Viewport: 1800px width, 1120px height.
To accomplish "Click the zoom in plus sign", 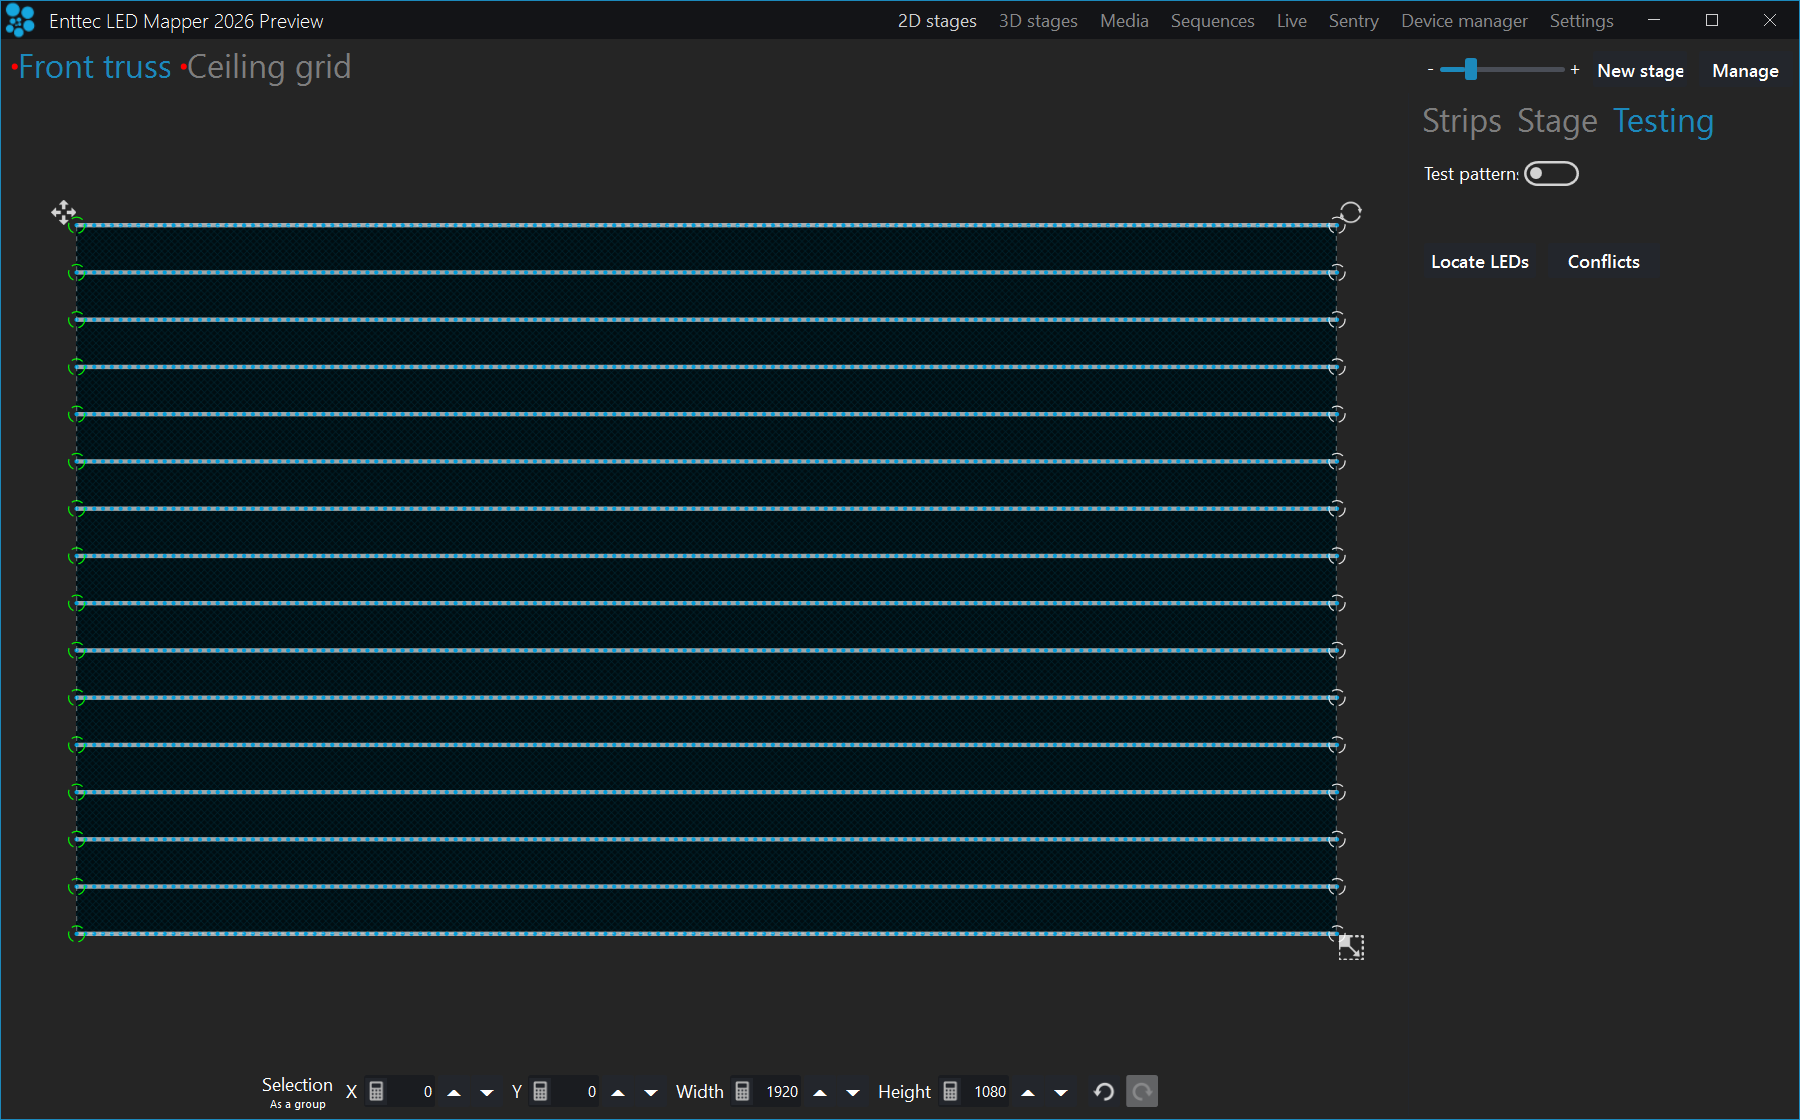I will coord(1575,70).
